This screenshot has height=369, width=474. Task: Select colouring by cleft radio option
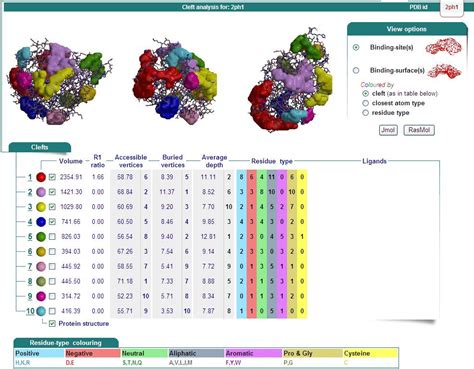click(x=365, y=94)
